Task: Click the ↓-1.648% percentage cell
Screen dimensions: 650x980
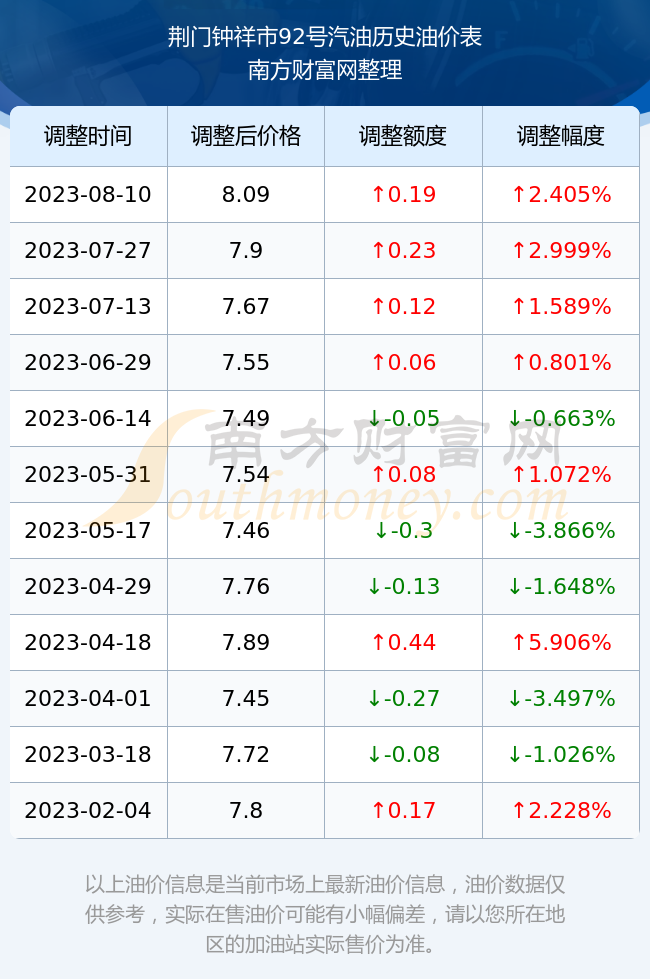Action: tap(561, 586)
